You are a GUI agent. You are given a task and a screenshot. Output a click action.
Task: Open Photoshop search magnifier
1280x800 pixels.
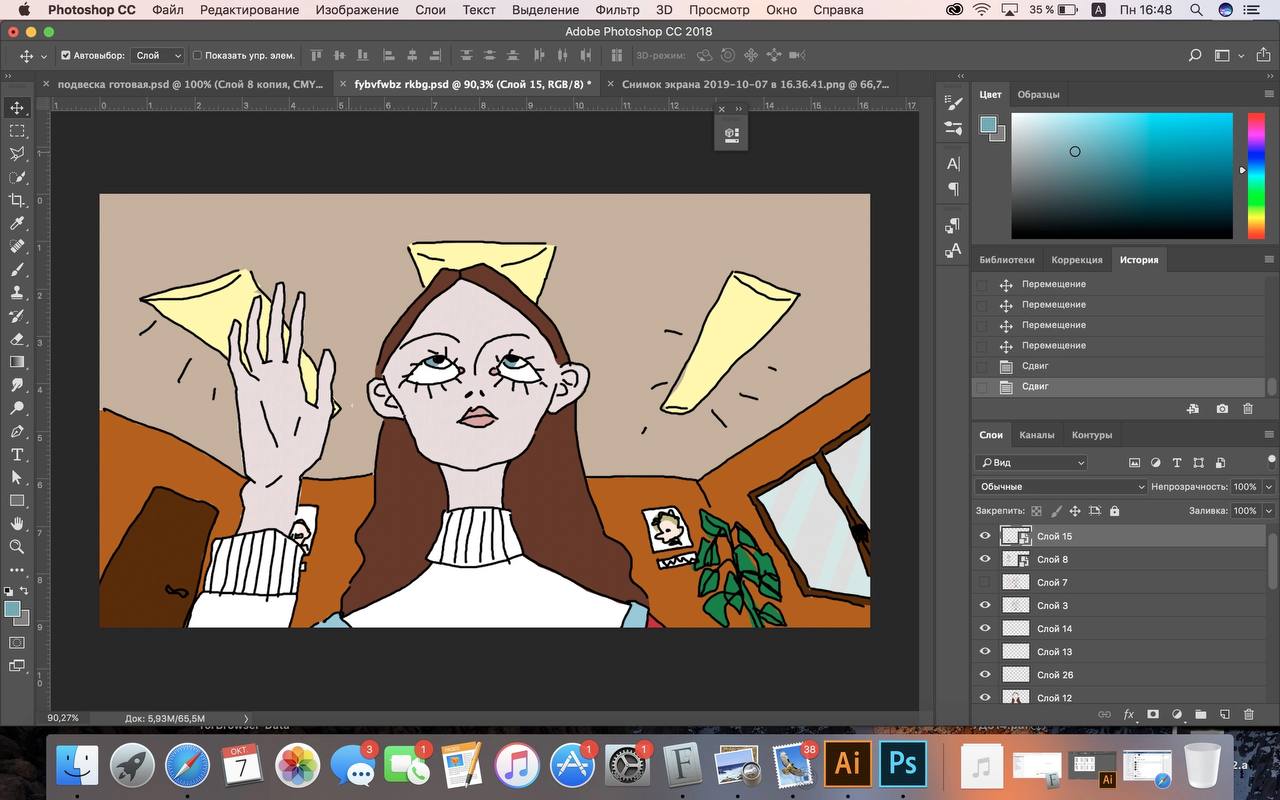[1195, 56]
